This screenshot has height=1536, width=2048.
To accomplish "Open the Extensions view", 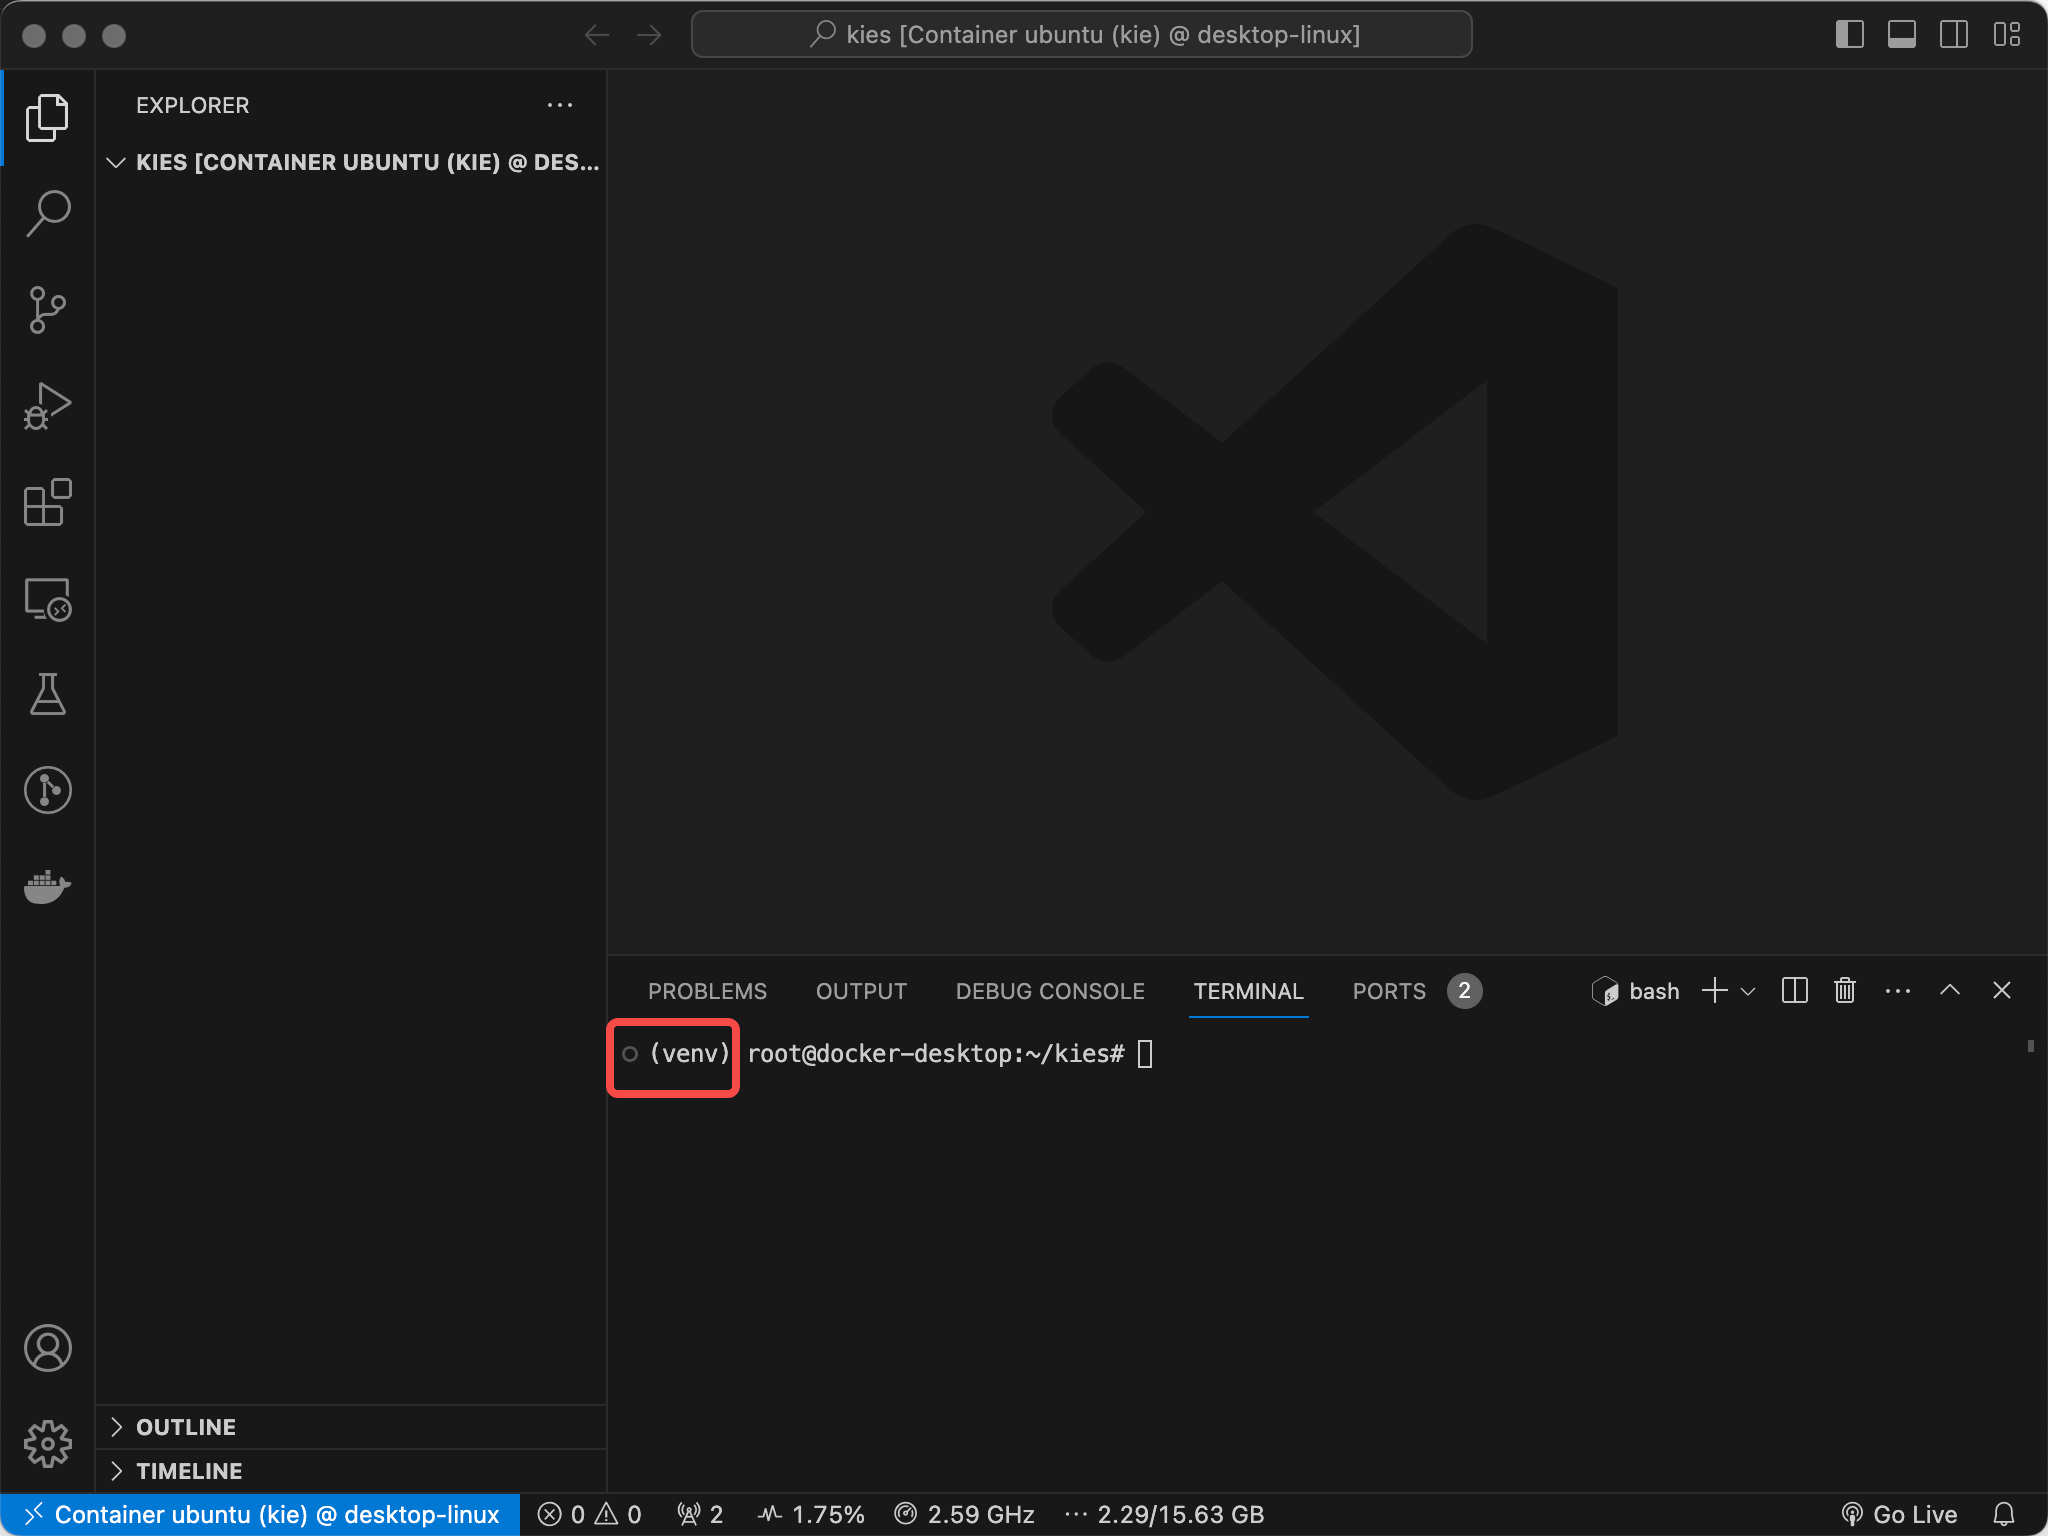I will coord(46,503).
